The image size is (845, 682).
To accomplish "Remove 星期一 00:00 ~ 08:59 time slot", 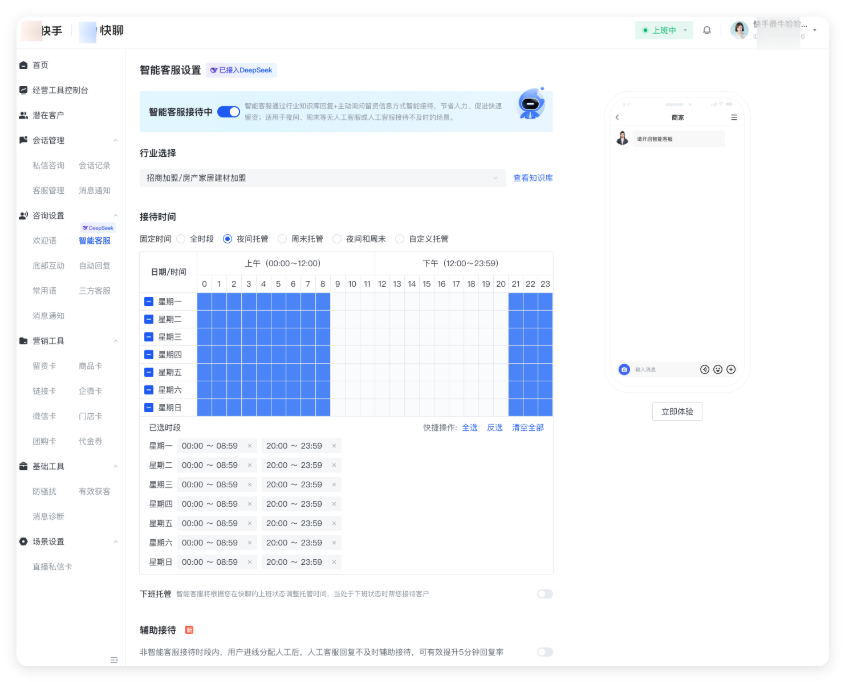I will pos(250,446).
